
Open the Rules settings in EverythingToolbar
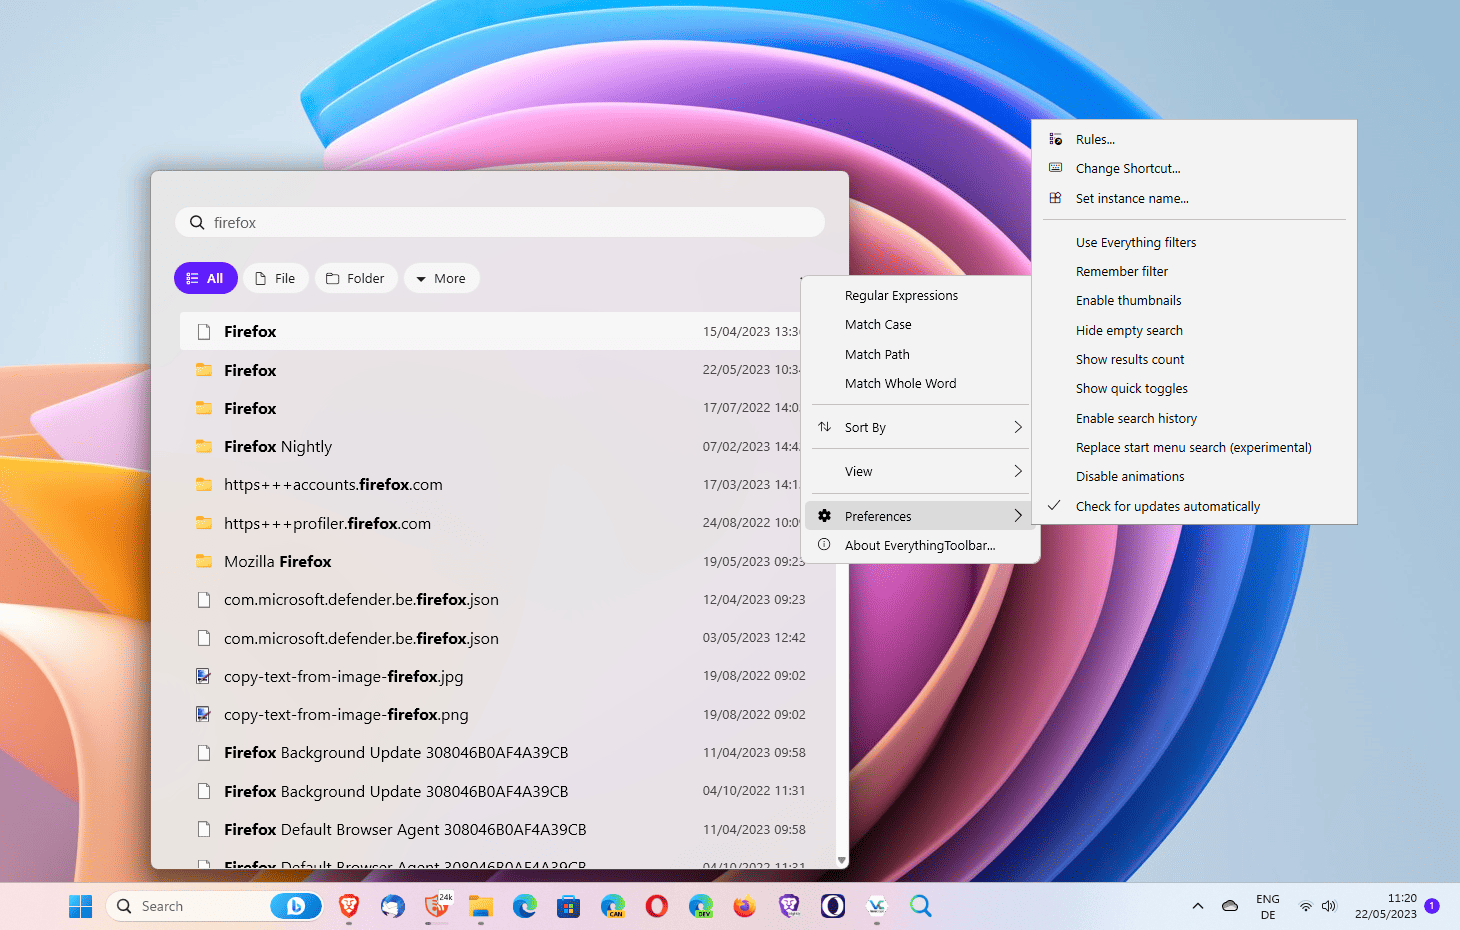click(1095, 139)
